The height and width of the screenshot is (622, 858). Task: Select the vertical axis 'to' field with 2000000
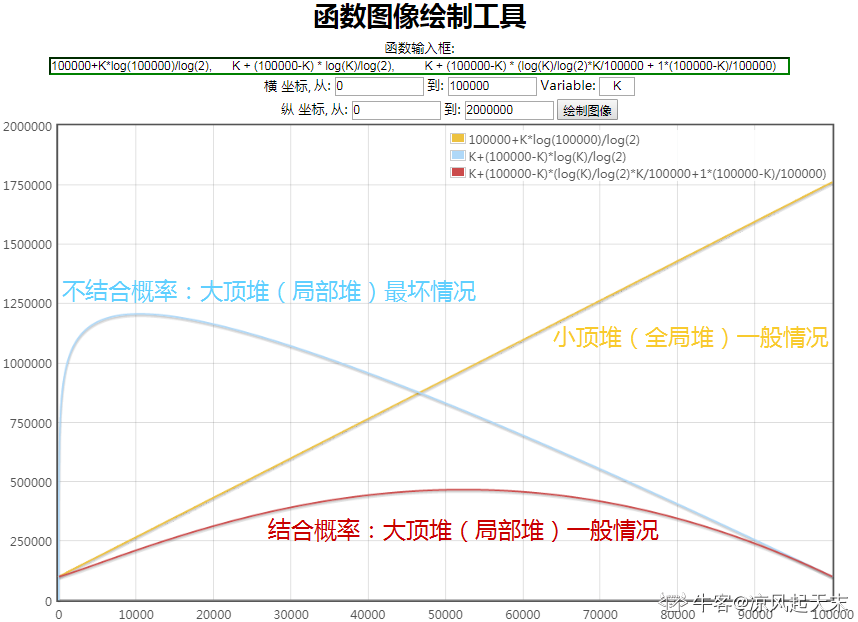tap(507, 110)
